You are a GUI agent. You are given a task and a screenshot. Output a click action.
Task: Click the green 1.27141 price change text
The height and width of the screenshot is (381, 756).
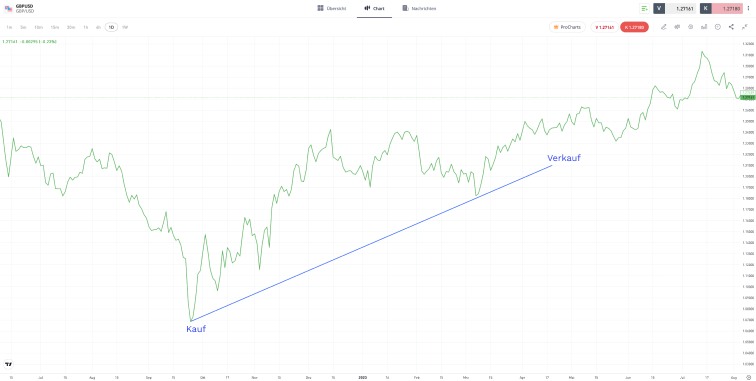[29, 41]
